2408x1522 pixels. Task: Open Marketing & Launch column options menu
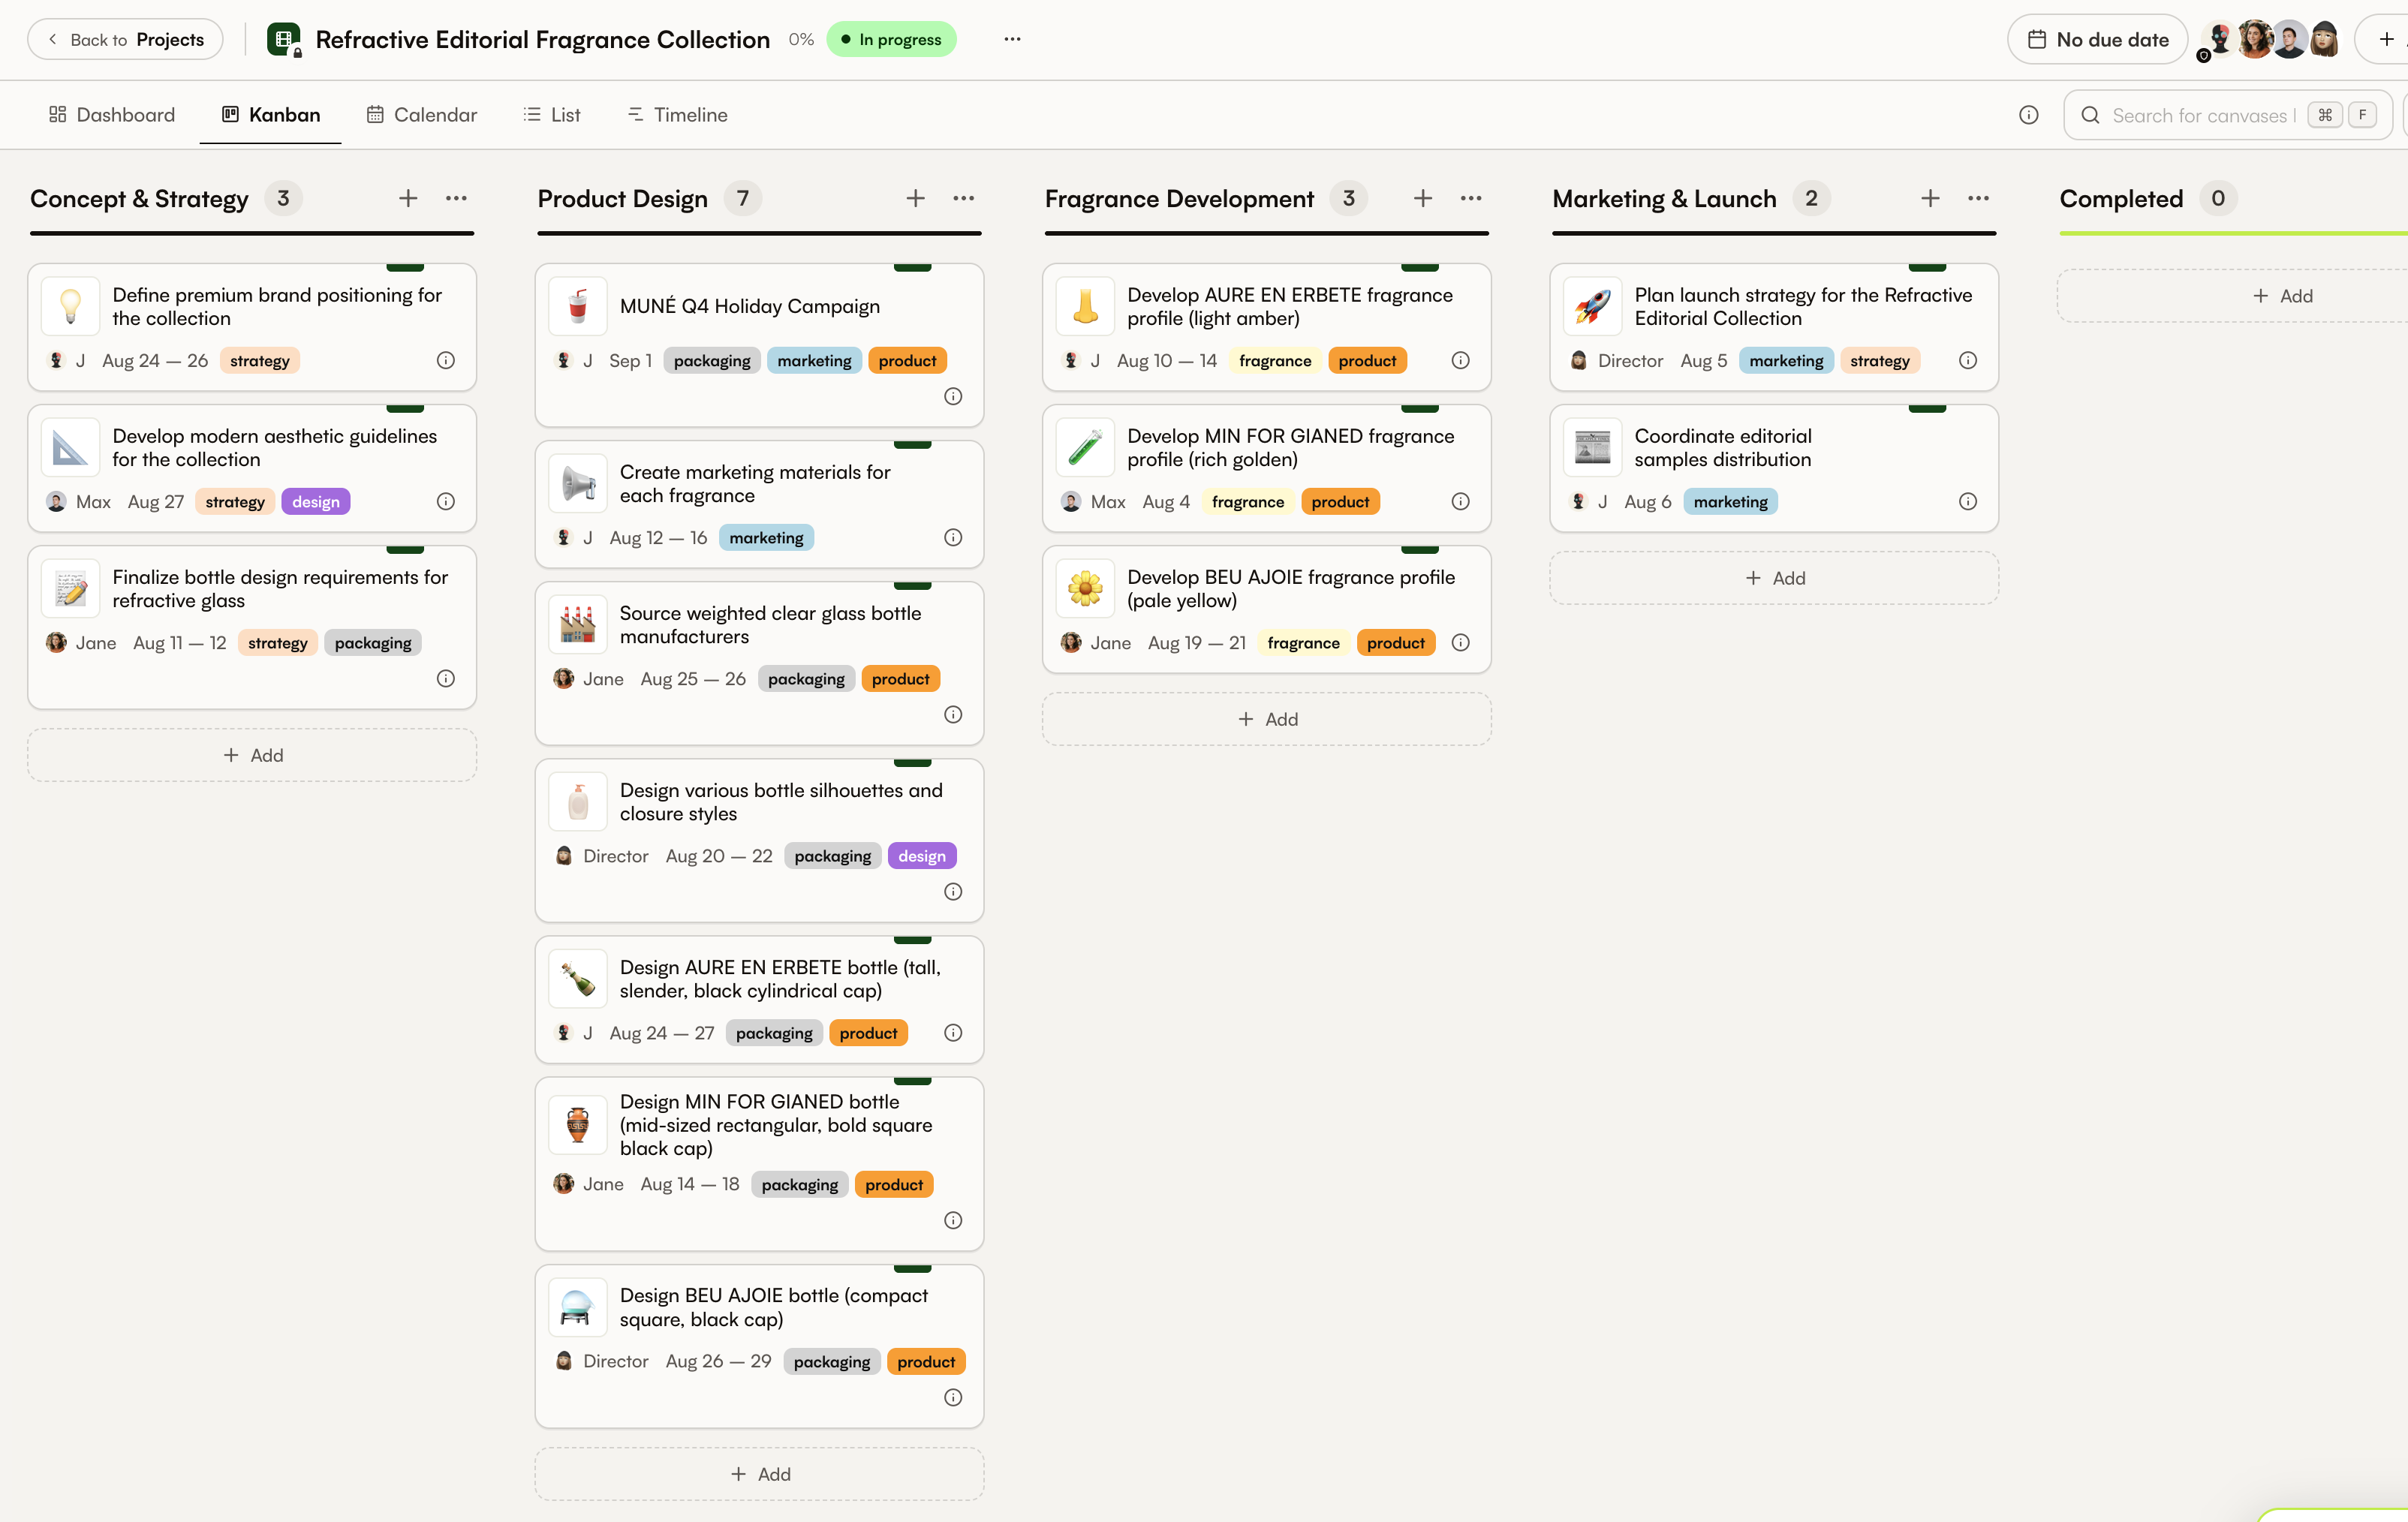click(x=1978, y=198)
